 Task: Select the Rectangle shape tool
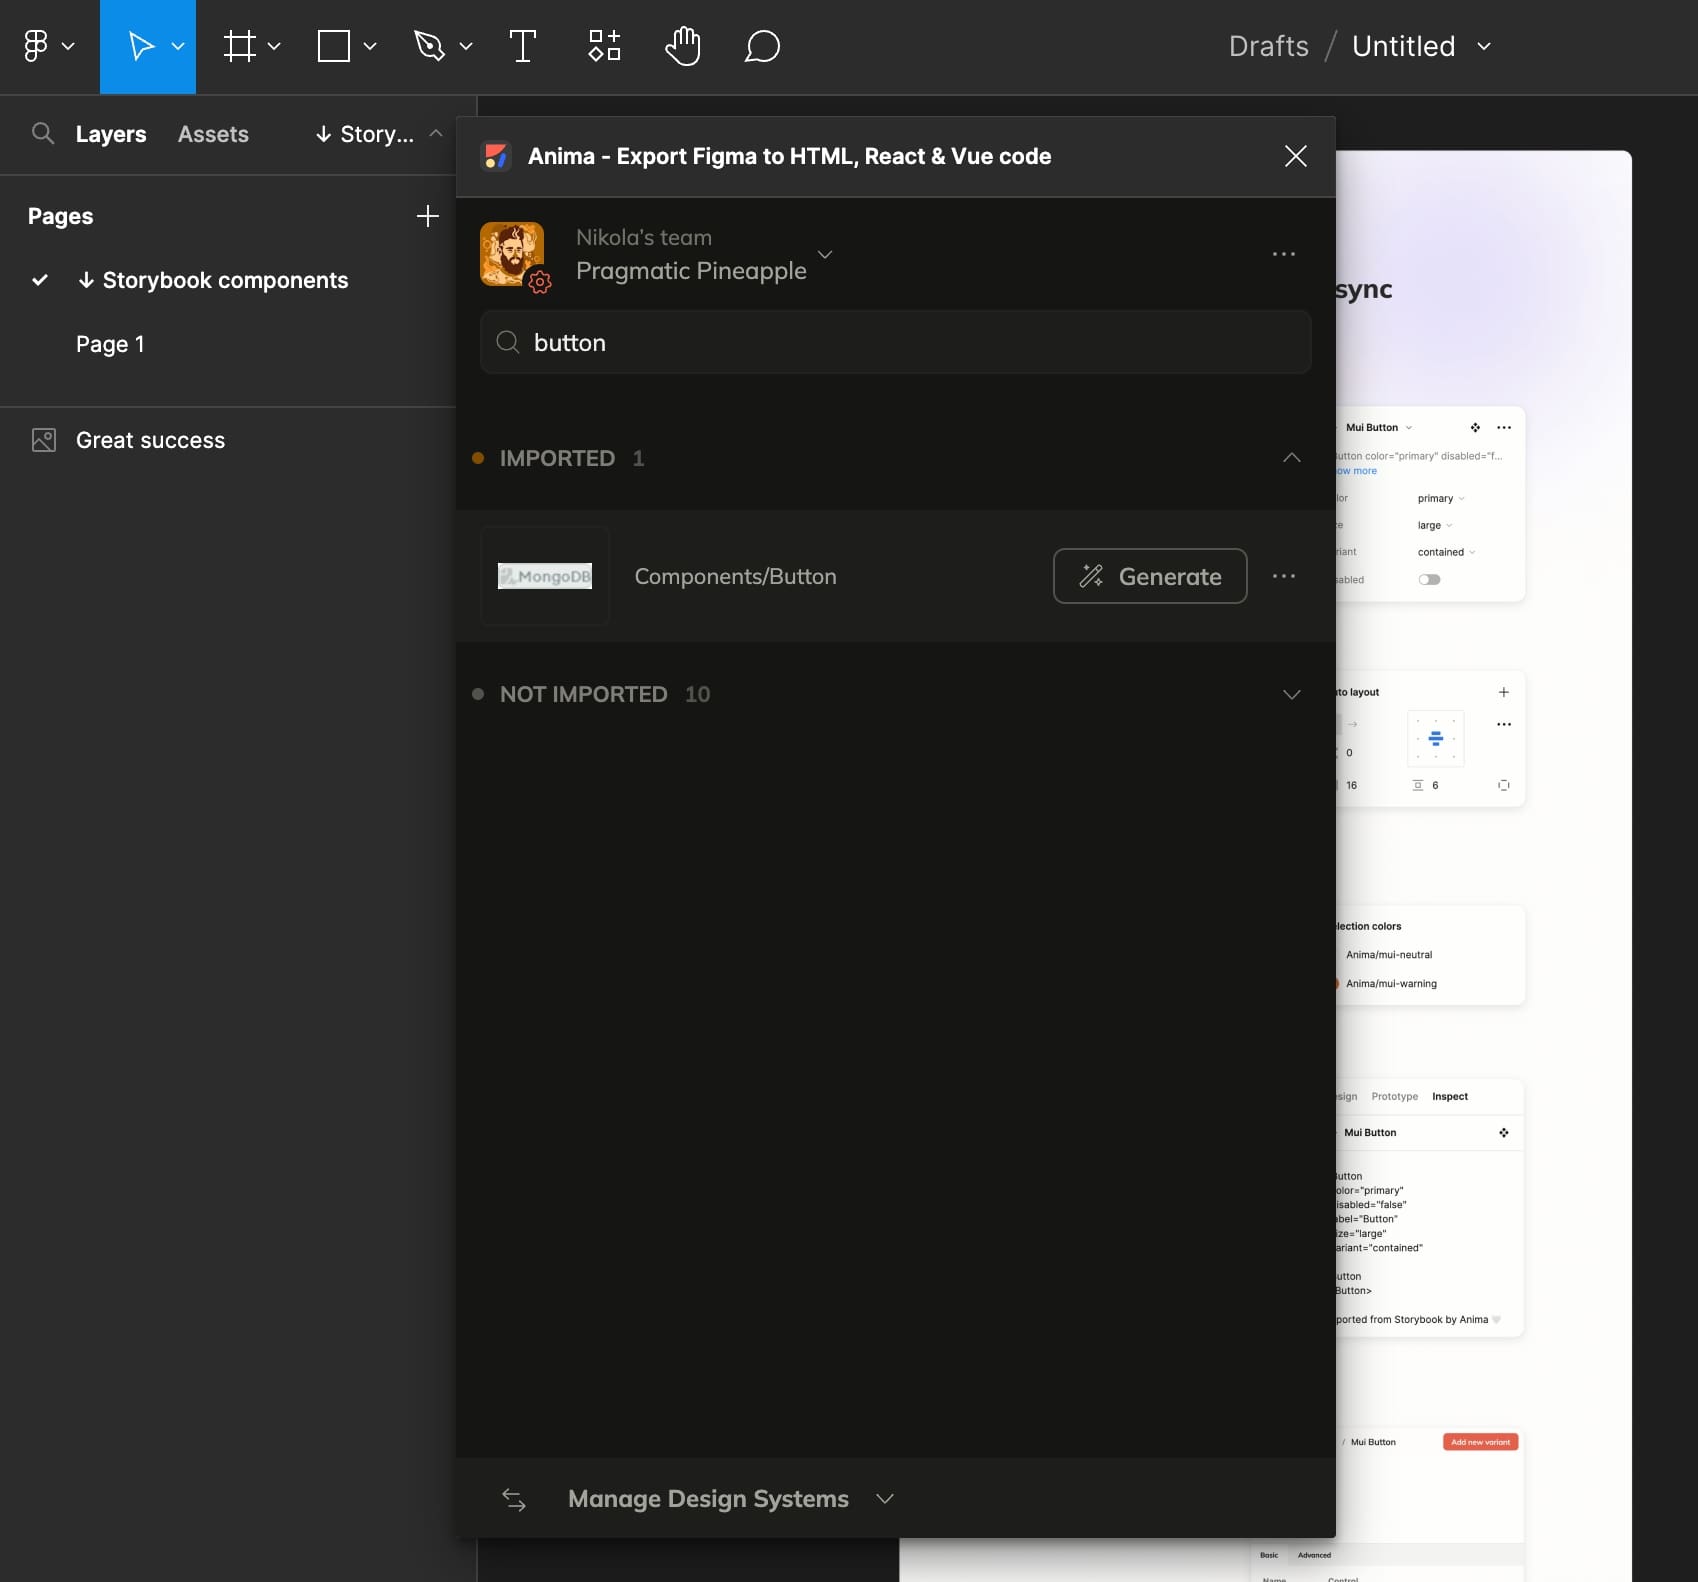point(334,46)
